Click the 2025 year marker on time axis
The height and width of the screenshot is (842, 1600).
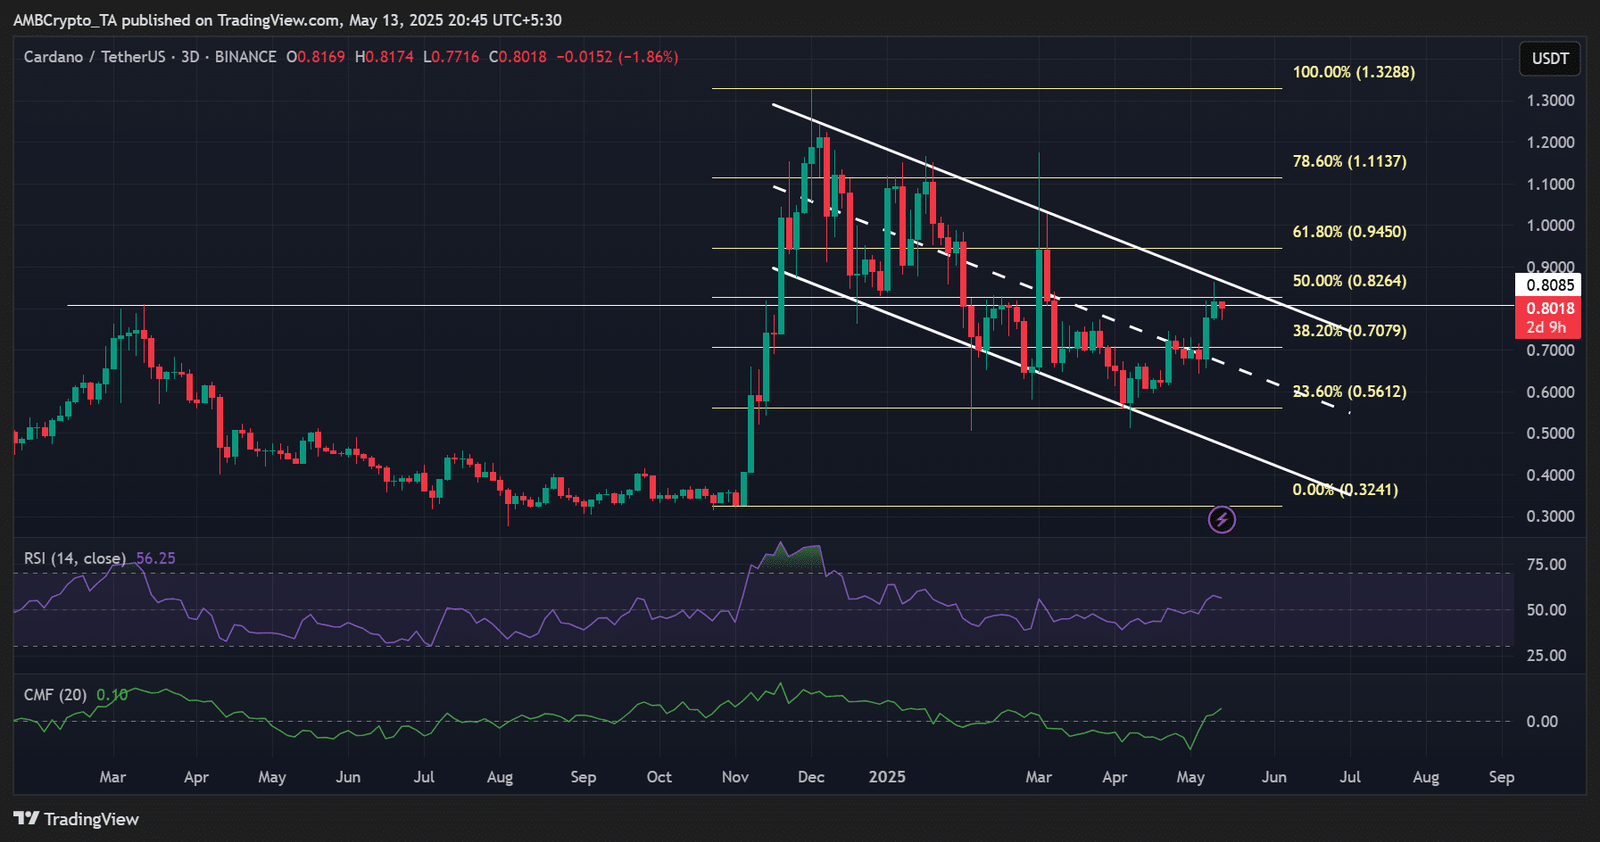pos(887,777)
